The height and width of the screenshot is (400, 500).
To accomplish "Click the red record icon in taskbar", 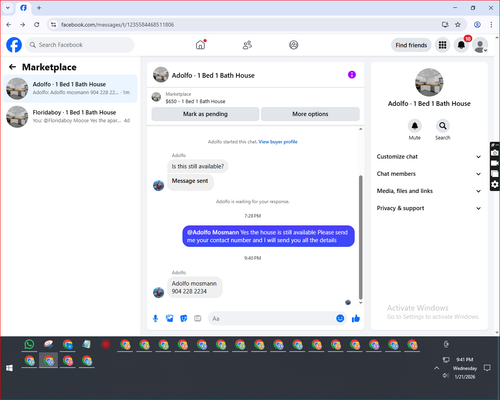I will (x=106, y=344).
